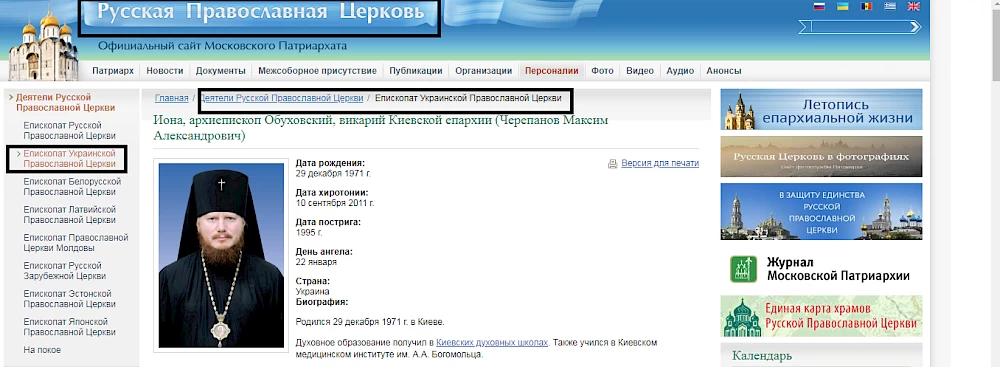The image size is (1000, 367).
Task: Switch language via the Greek flag
Action: tap(890, 6)
